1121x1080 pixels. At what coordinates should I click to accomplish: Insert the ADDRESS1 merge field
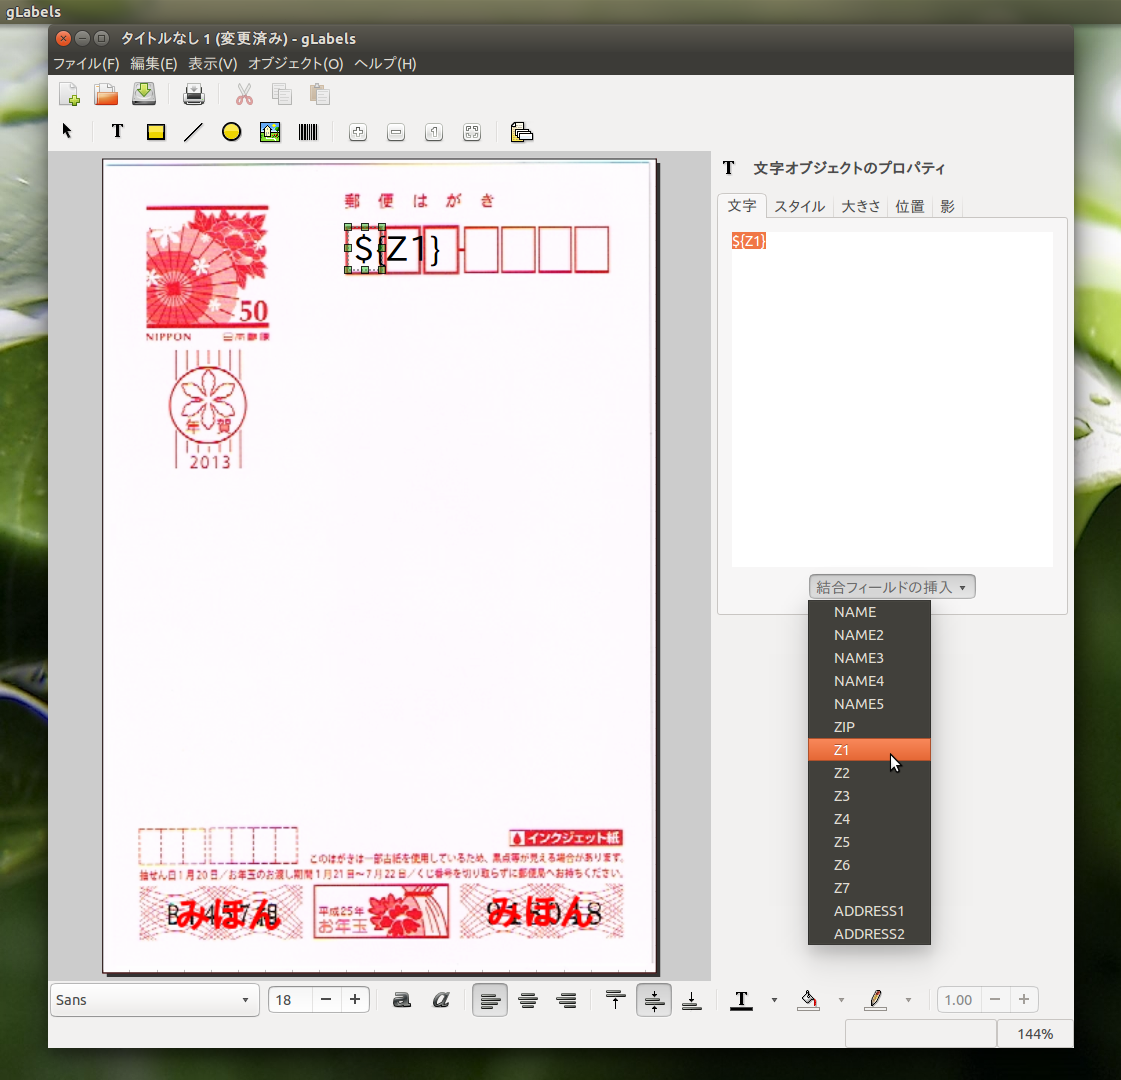pos(869,911)
